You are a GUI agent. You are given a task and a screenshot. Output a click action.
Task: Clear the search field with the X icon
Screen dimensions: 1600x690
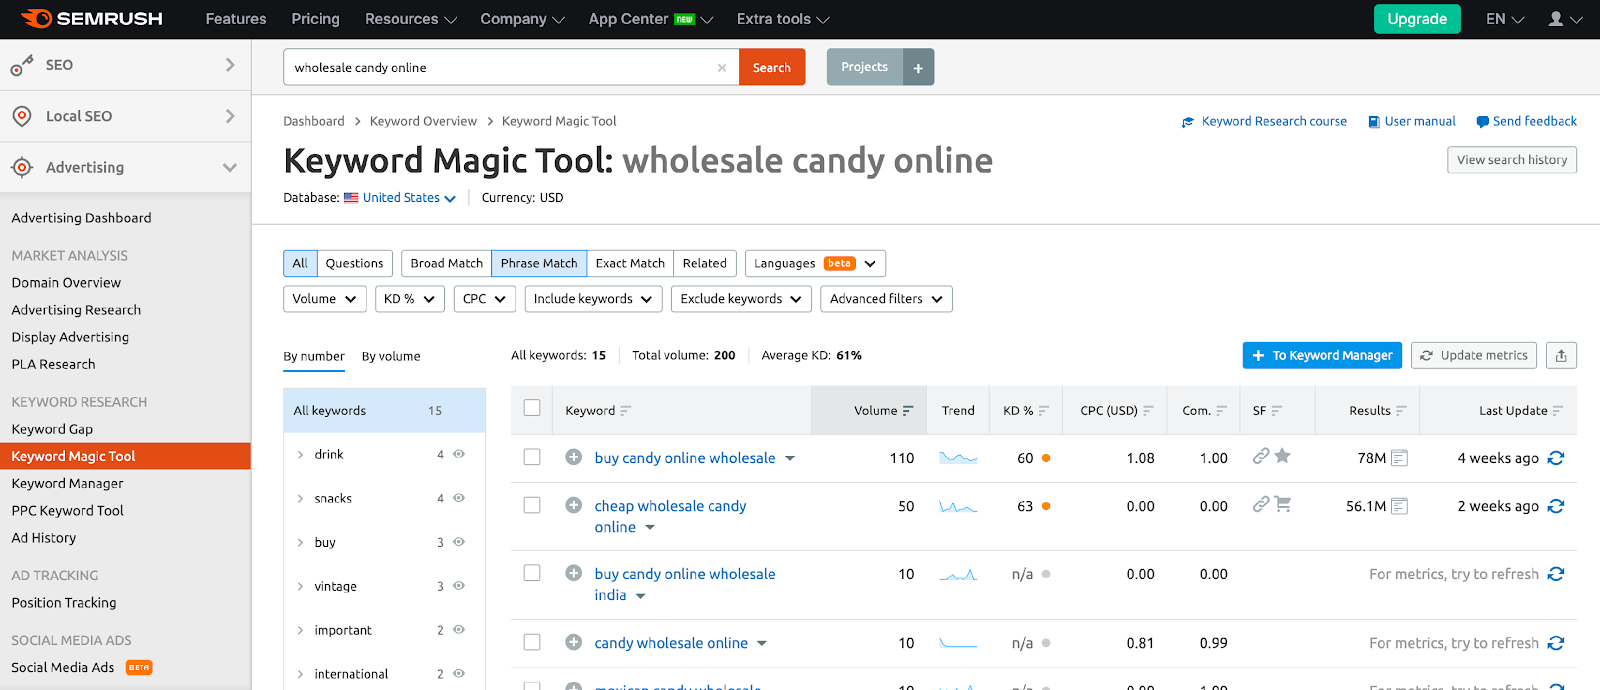click(x=722, y=68)
